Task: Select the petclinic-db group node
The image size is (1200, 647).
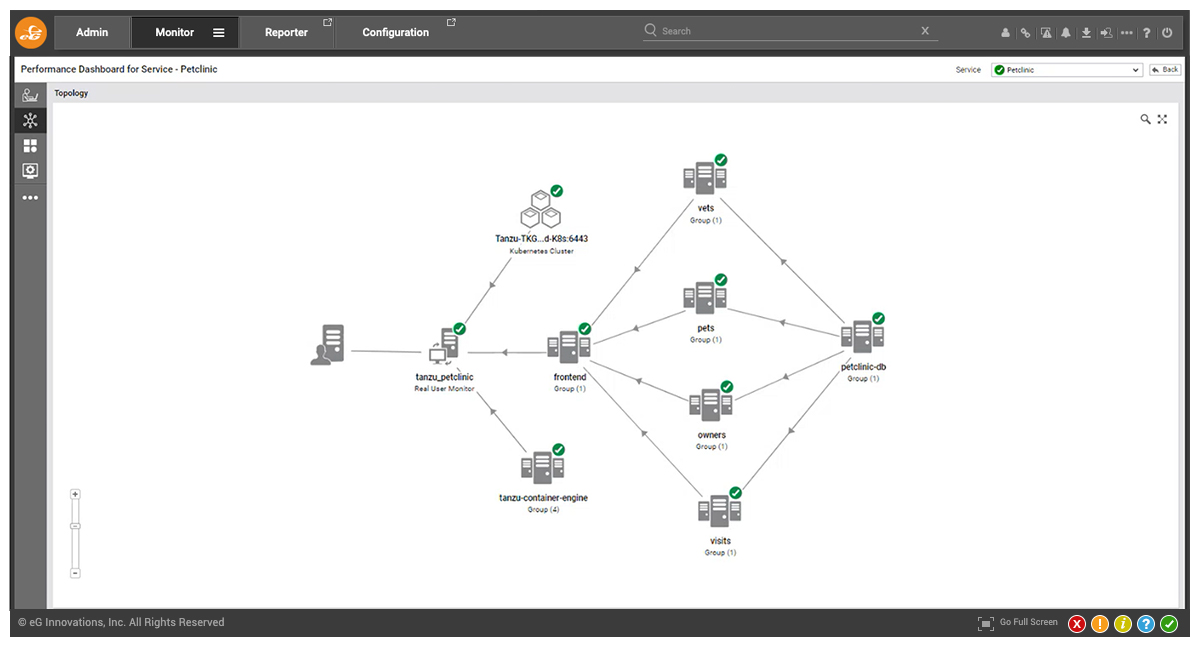Action: tap(862, 335)
